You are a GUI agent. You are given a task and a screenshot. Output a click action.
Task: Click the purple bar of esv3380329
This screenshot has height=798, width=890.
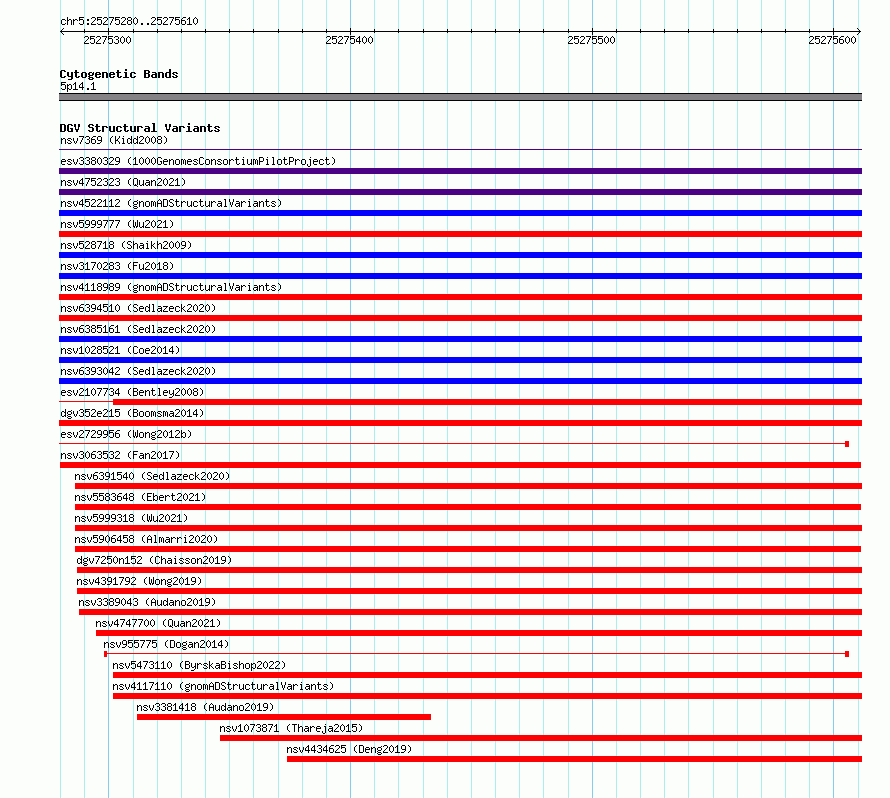pos(460,171)
